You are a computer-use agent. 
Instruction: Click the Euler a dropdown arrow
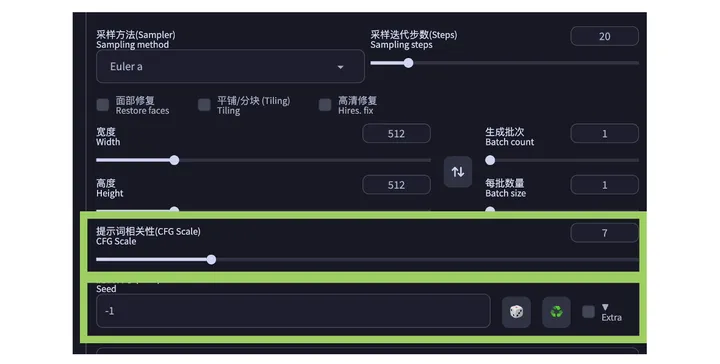[340, 67]
